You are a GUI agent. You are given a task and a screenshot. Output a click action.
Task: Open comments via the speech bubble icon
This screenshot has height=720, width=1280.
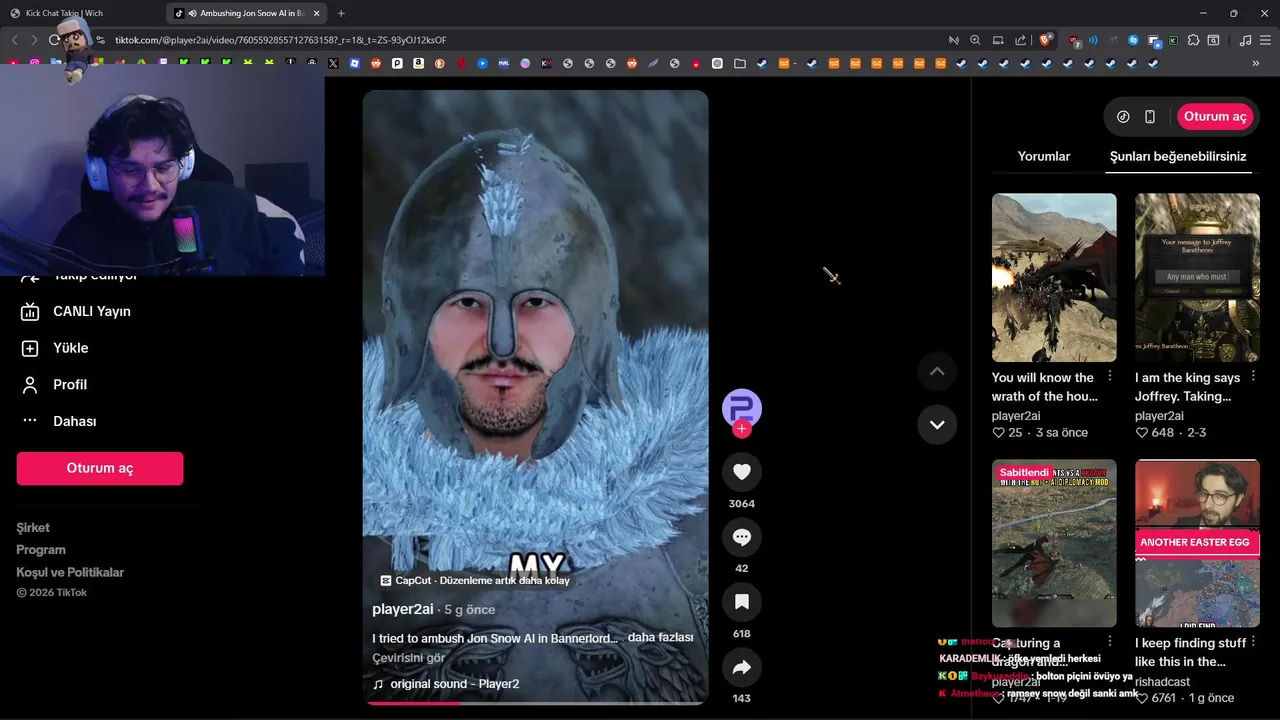[741, 537]
